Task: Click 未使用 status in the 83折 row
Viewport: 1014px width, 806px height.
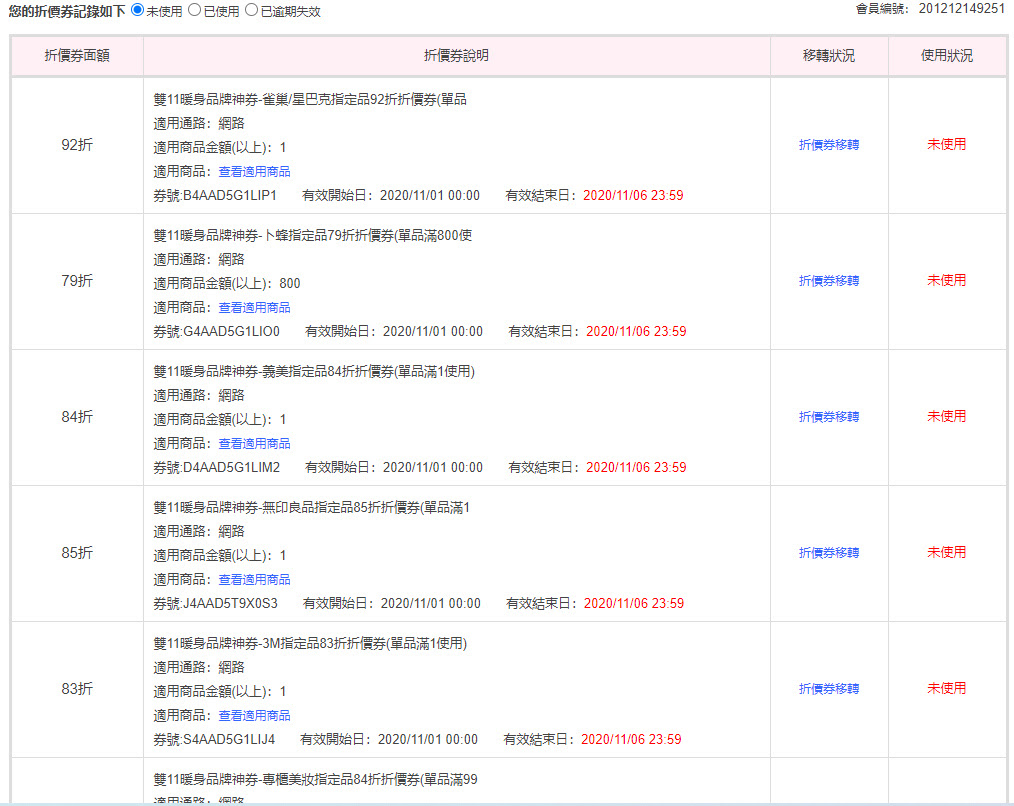Action: point(947,688)
